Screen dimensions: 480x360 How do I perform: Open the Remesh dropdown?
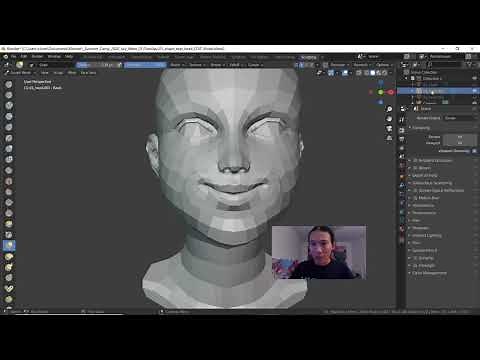click(362, 65)
